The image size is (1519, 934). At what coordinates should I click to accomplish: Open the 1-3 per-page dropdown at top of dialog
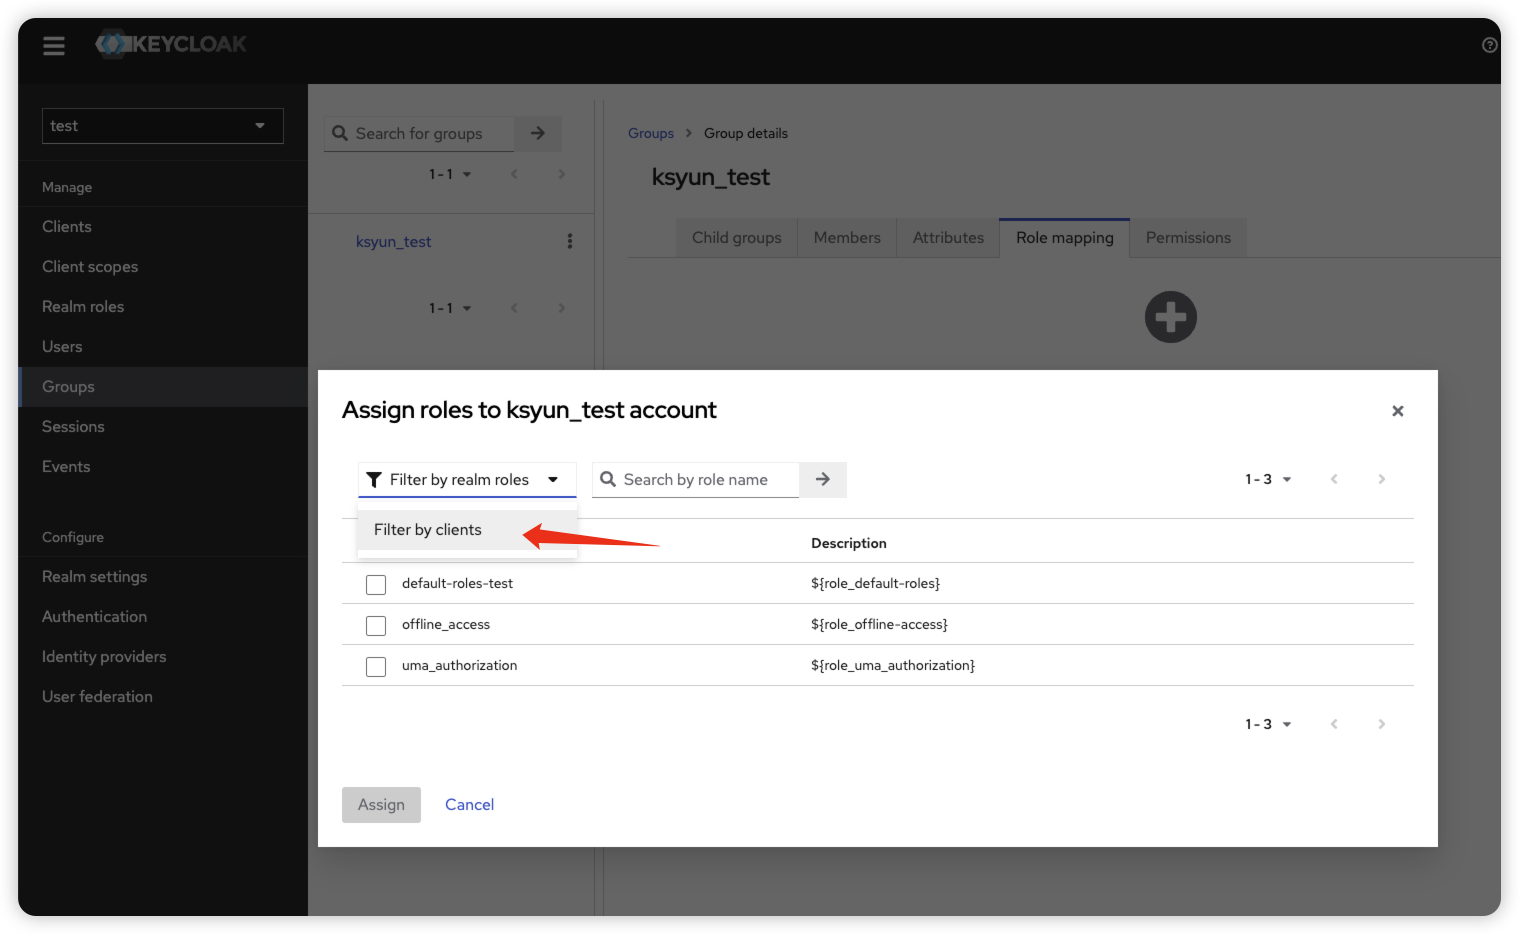pyautogui.click(x=1267, y=480)
